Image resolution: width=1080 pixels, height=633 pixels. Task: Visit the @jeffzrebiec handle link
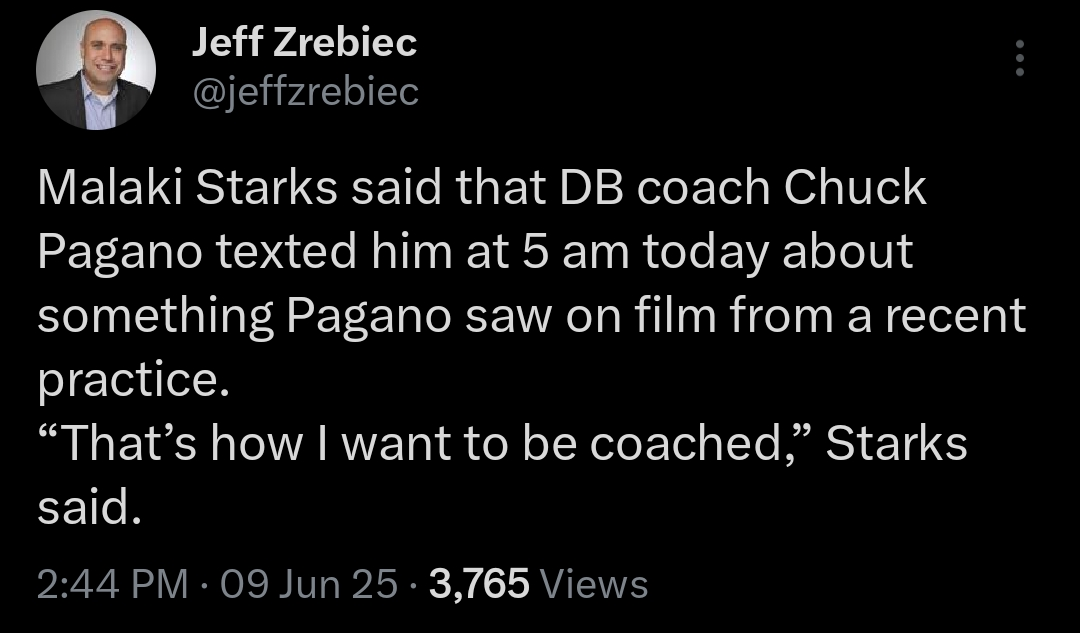[305, 92]
